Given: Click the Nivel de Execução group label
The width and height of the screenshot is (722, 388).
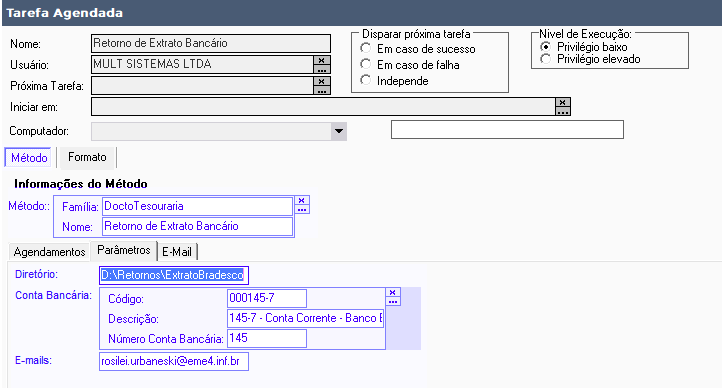Looking at the screenshot, I should (x=586, y=34).
